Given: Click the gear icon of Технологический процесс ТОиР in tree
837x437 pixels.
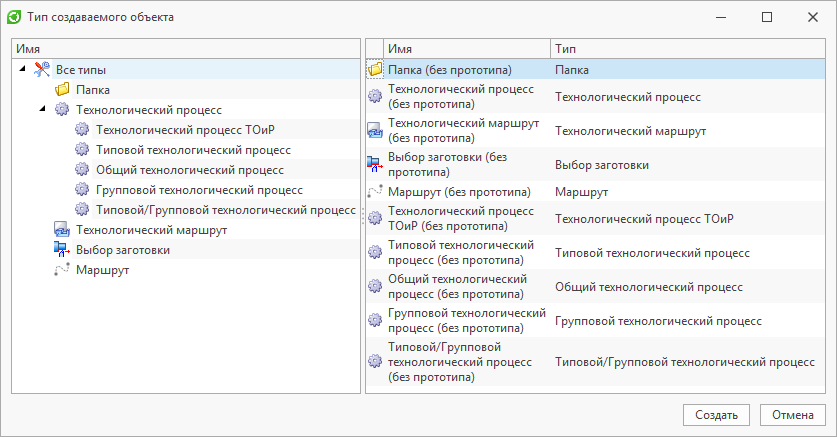Looking at the screenshot, I should [82, 129].
